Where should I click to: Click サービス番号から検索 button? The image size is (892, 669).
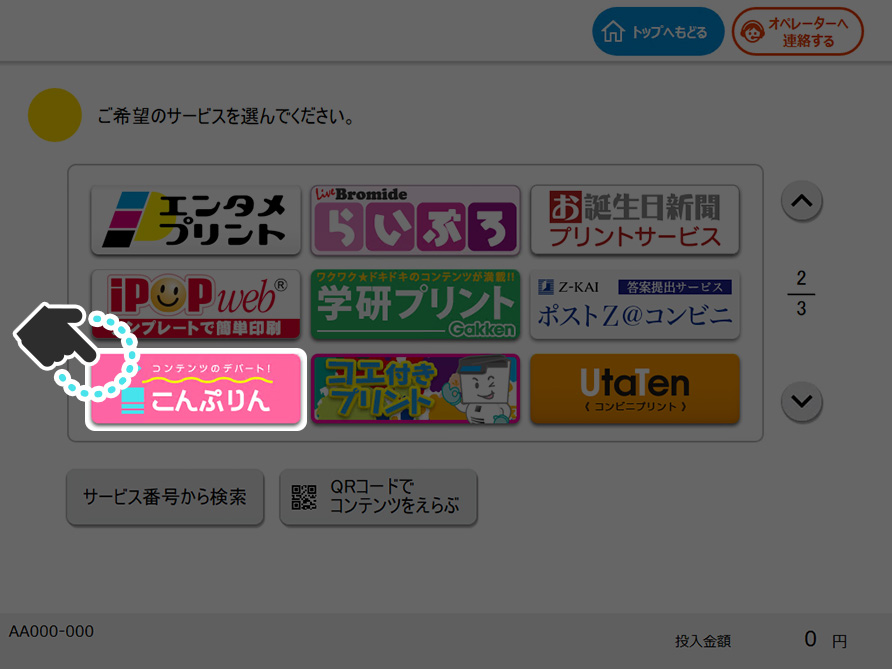[165, 497]
